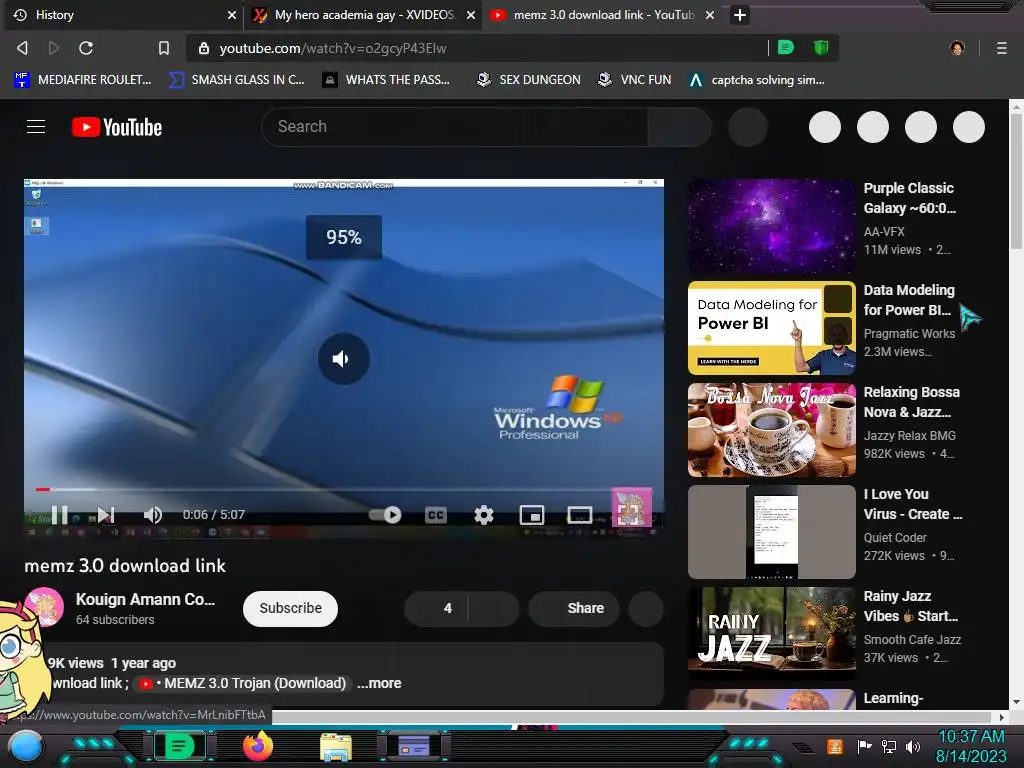This screenshot has height=768, width=1024.
Task: Open the green chat extension icon in the address bar
Action: coord(786,48)
